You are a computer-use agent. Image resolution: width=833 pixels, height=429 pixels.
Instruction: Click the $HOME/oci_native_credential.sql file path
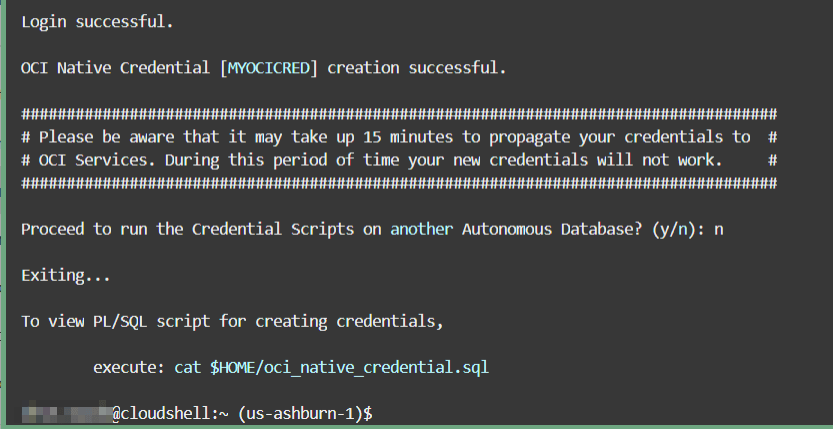coord(348,367)
